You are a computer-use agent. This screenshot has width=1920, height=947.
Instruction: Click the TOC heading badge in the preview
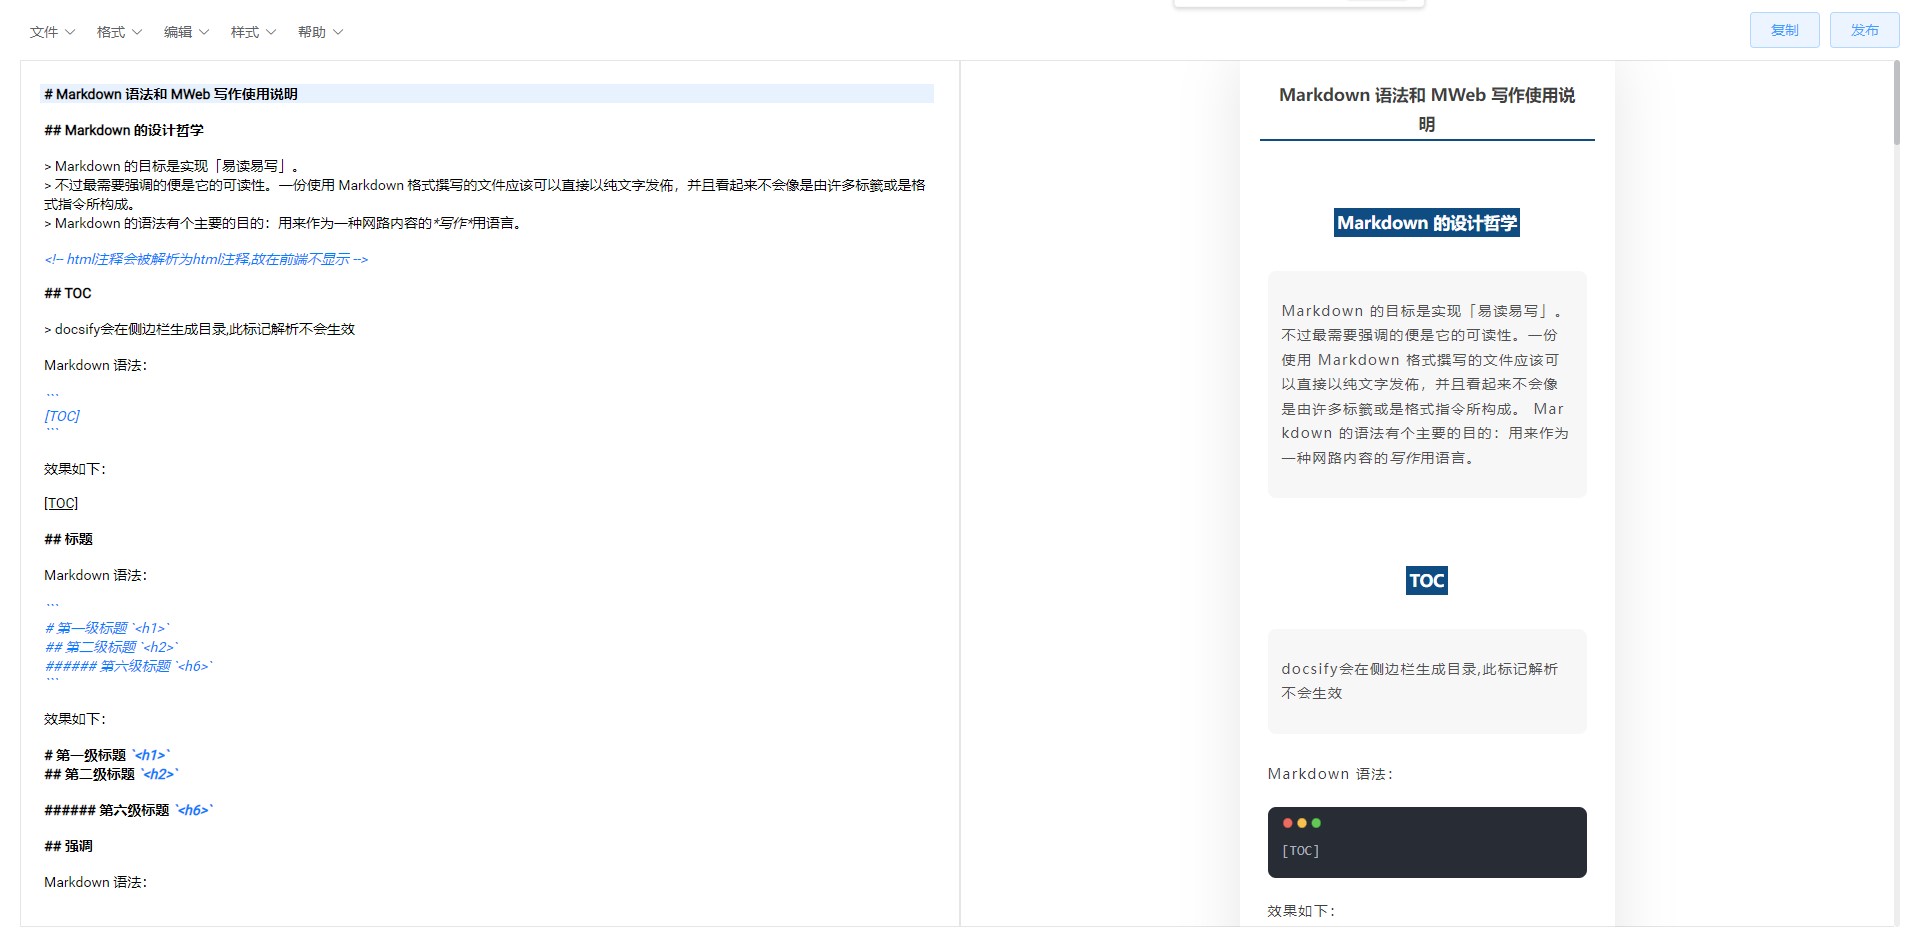[x=1426, y=580]
